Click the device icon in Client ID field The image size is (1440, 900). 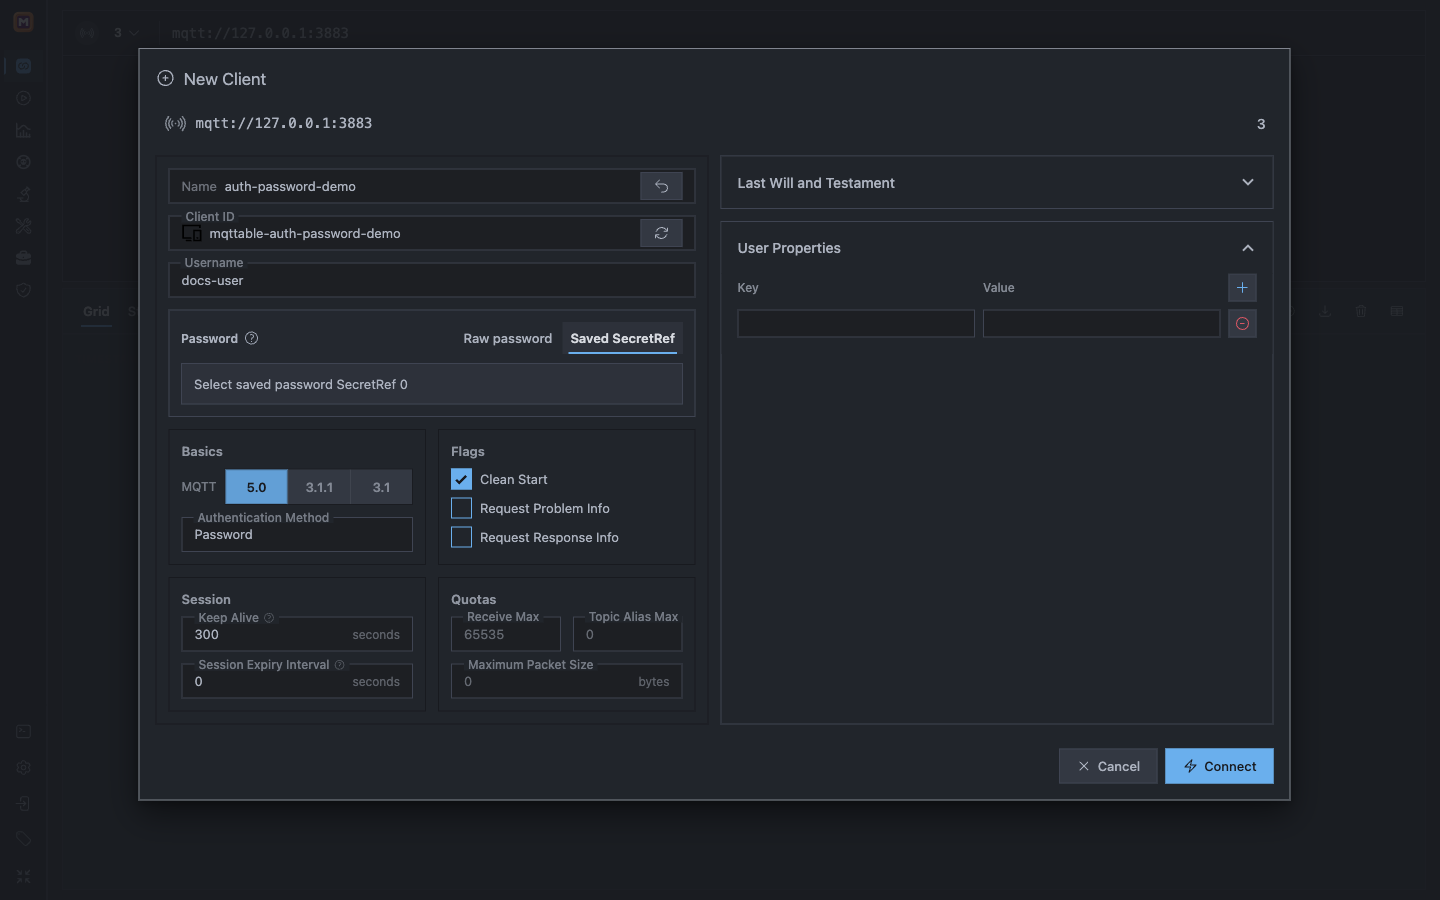coord(192,233)
